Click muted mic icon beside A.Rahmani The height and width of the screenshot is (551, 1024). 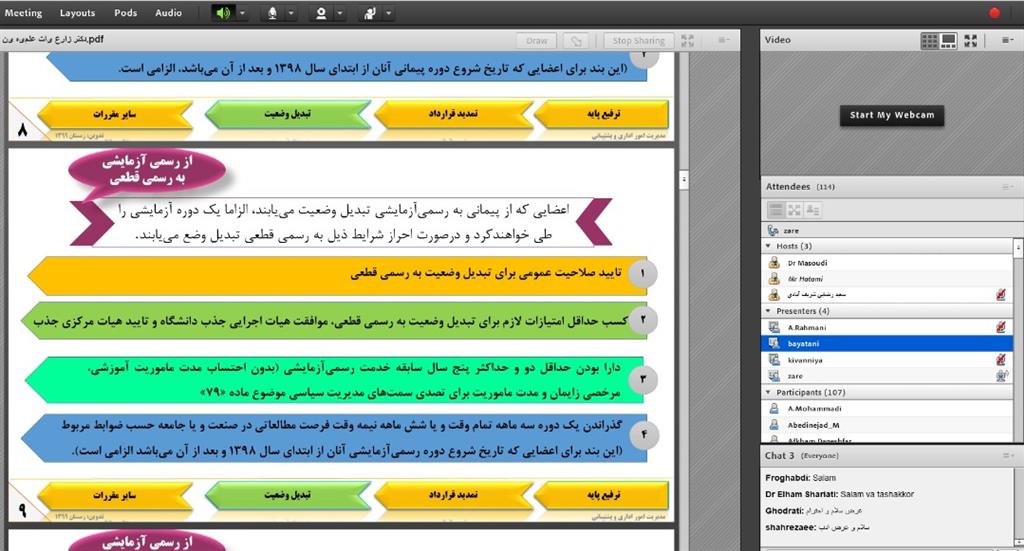pyautogui.click(x=1001, y=327)
